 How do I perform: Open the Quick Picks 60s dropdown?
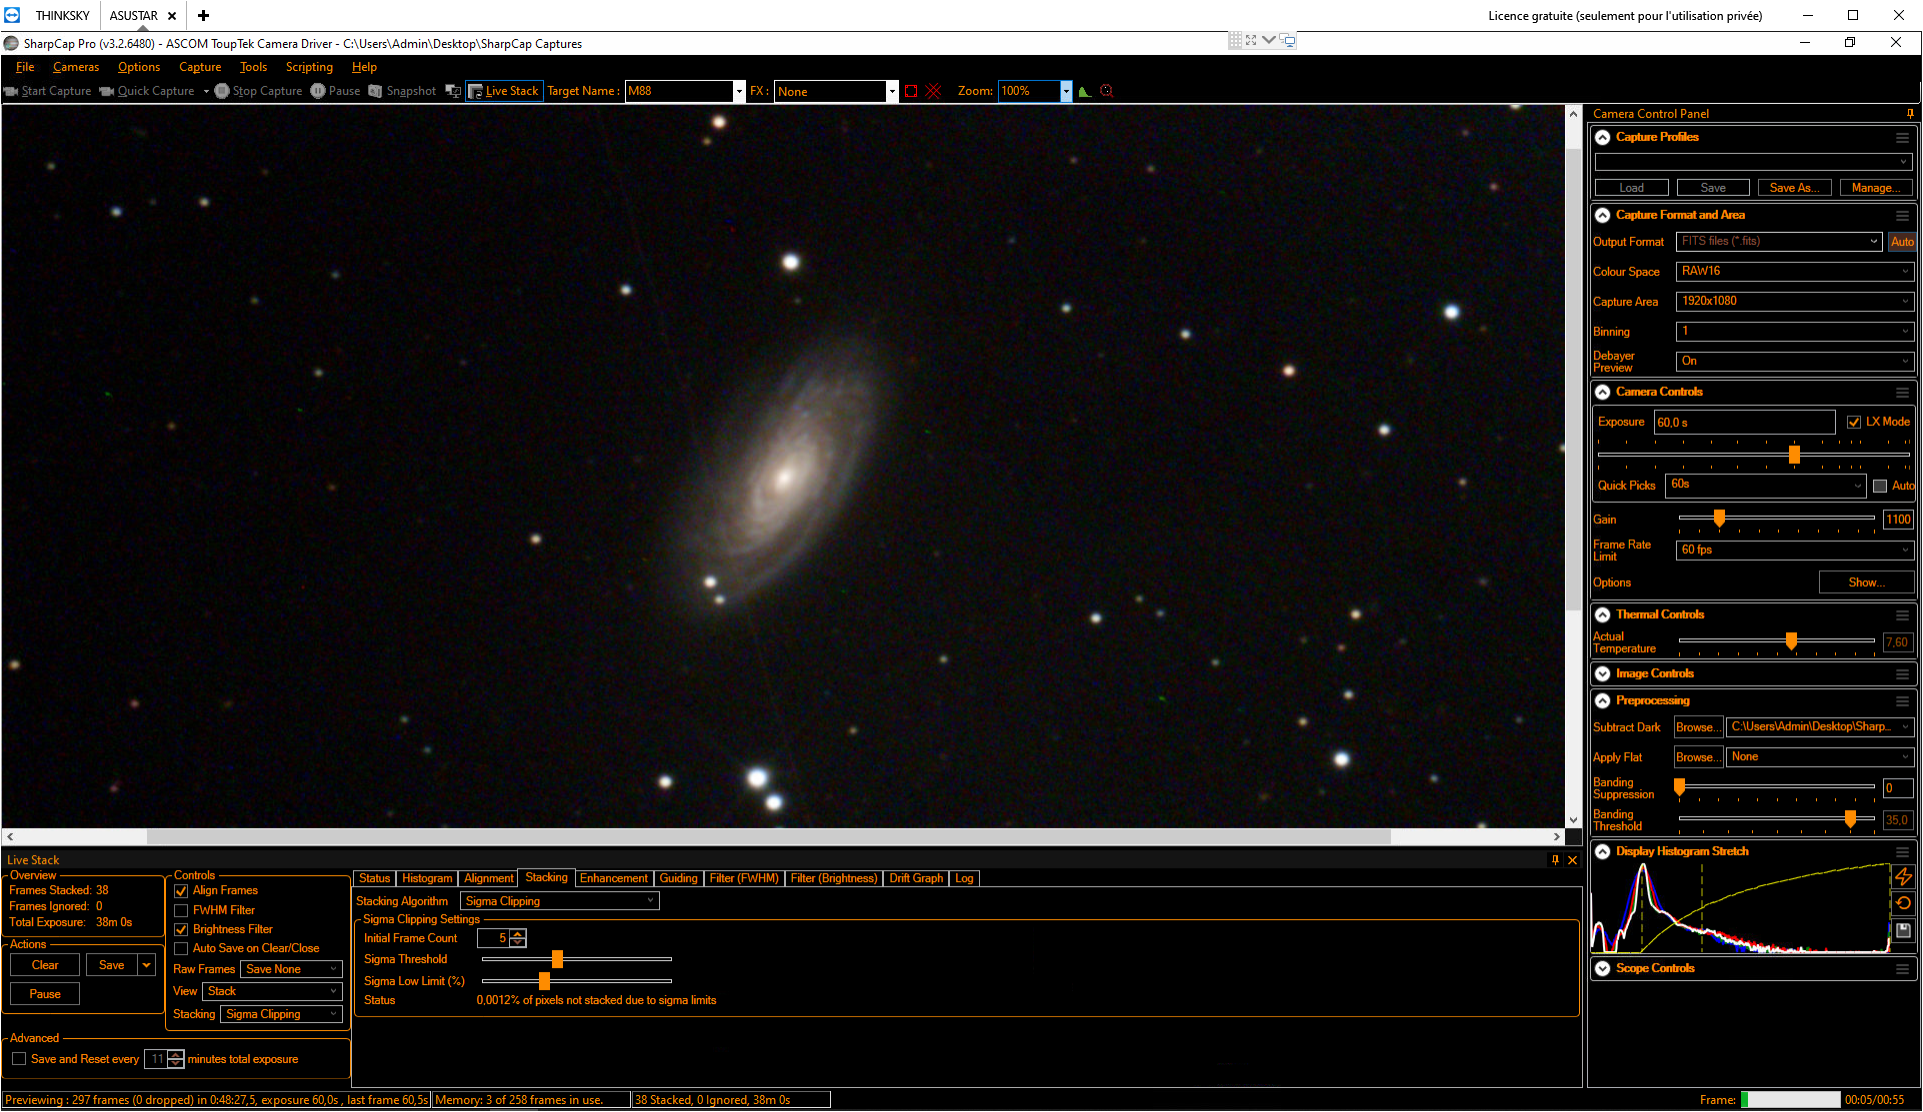tap(1765, 485)
